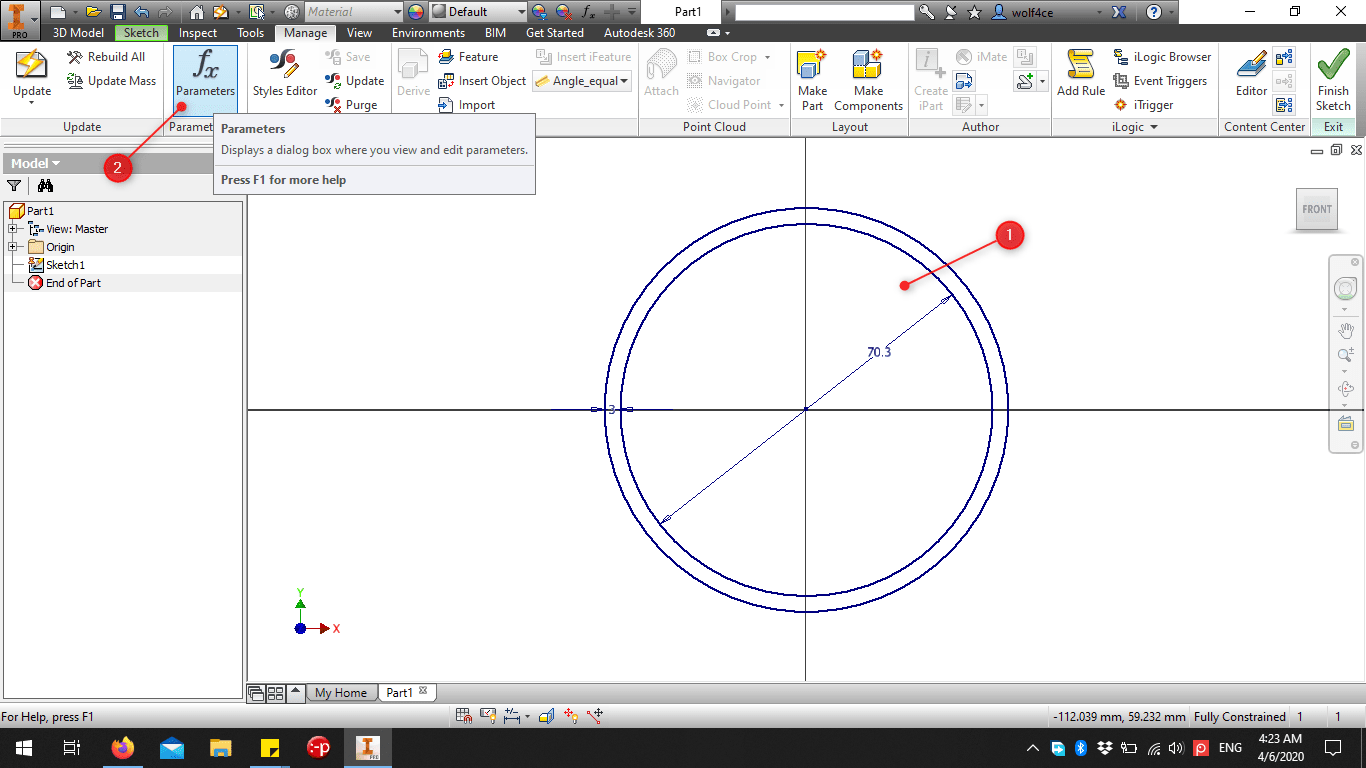Click the filter funnel in Model browser
Viewport: 1366px width, 768px height.
tap(14, 185)
